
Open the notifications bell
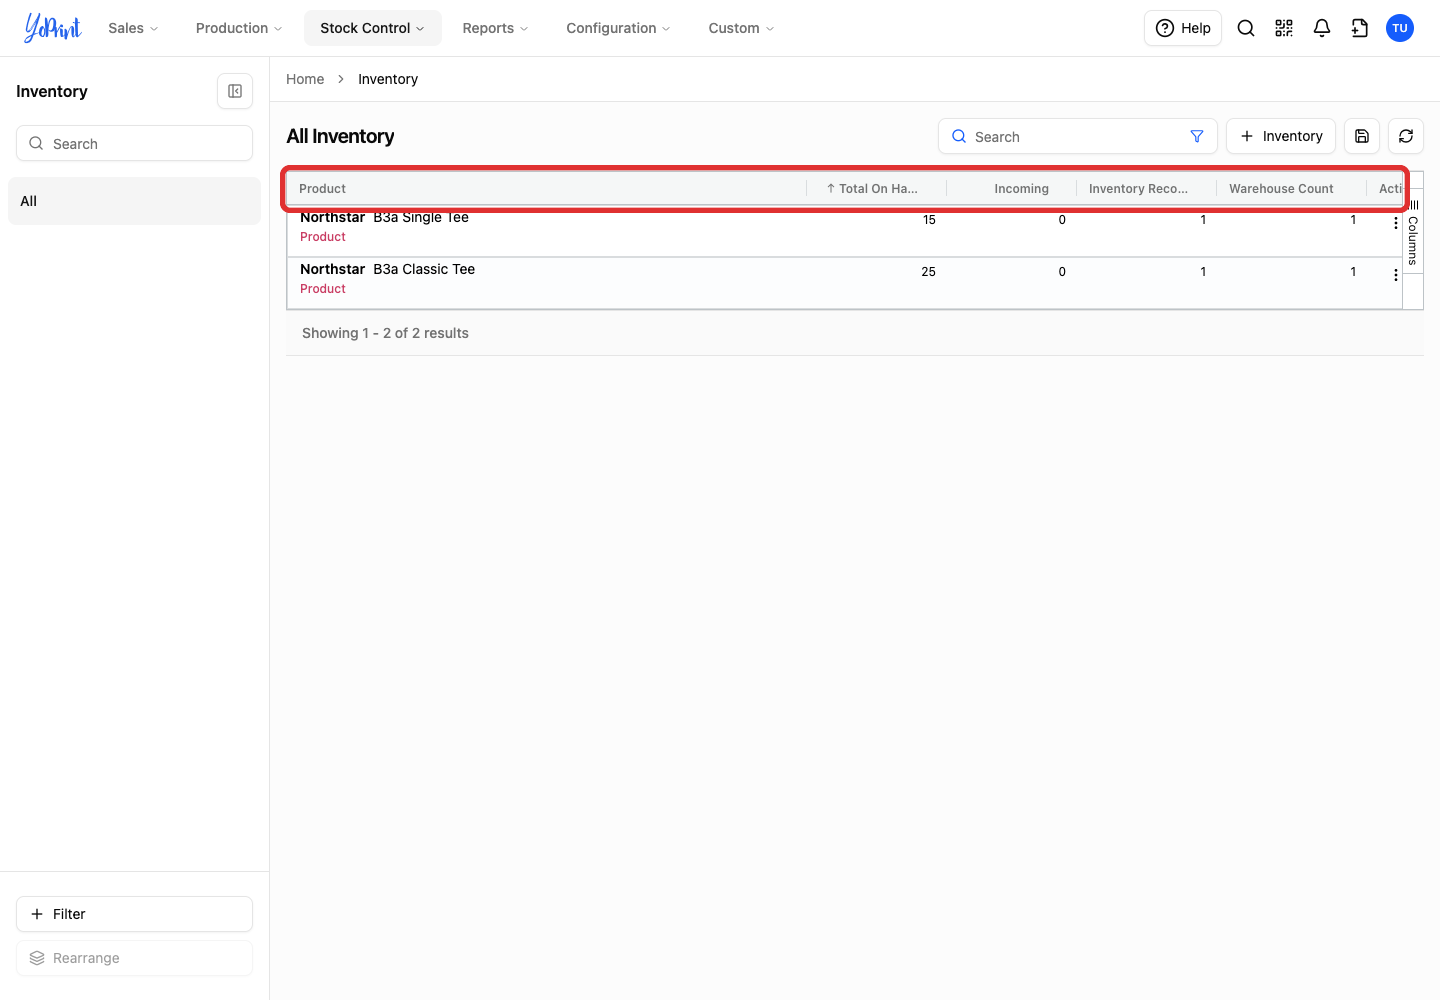(x=1322, y=28)
